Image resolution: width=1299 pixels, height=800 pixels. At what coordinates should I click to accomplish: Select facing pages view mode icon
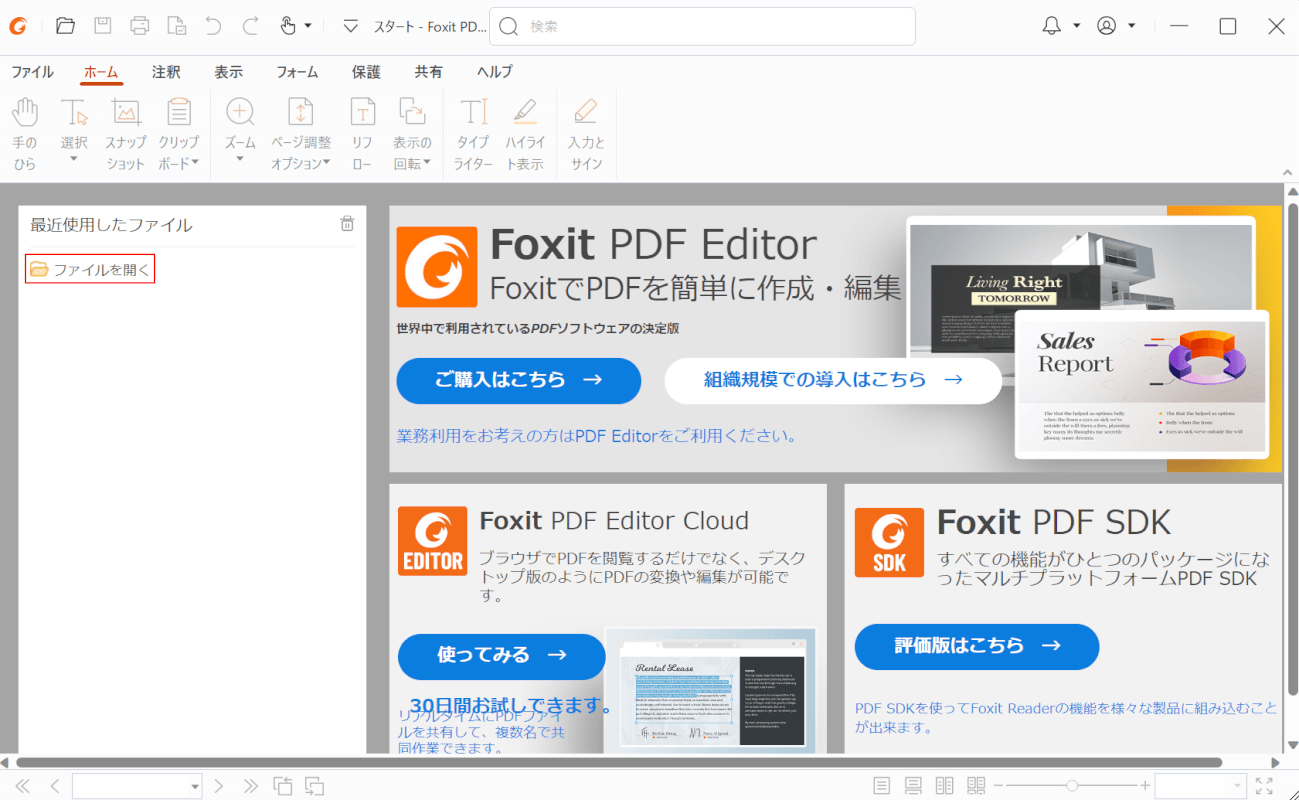pyautogui.click(x=945, y=786)
